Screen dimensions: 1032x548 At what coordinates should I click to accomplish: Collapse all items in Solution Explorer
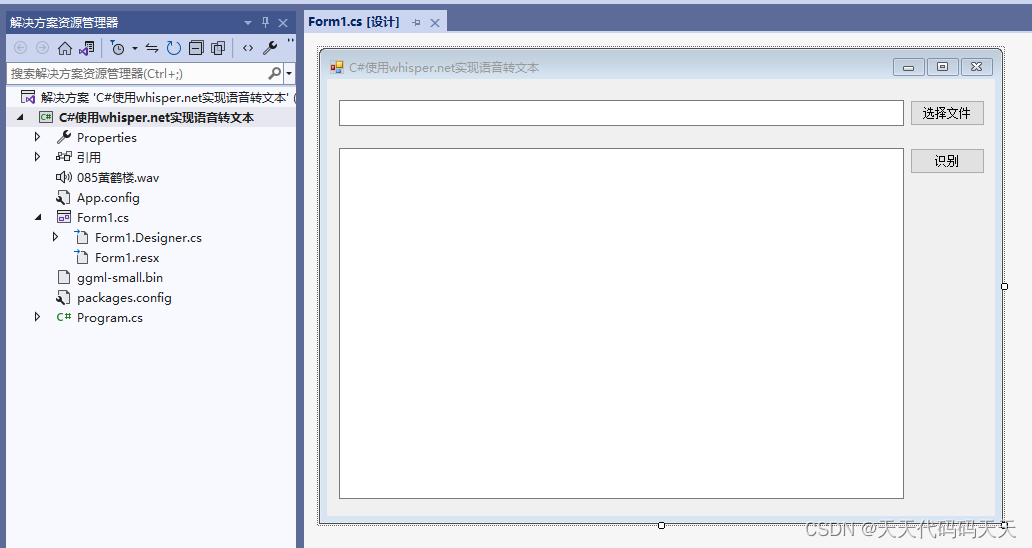point(196,48)
